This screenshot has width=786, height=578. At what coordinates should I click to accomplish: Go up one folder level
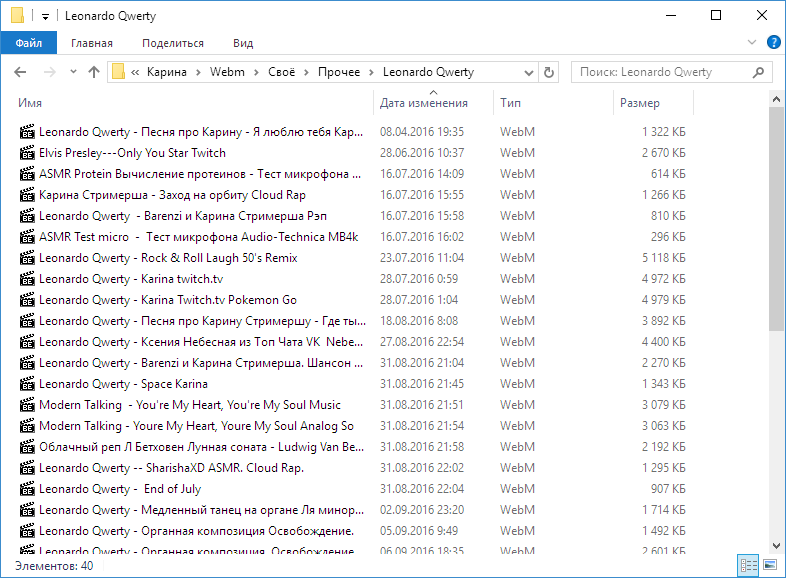[94, 72]
